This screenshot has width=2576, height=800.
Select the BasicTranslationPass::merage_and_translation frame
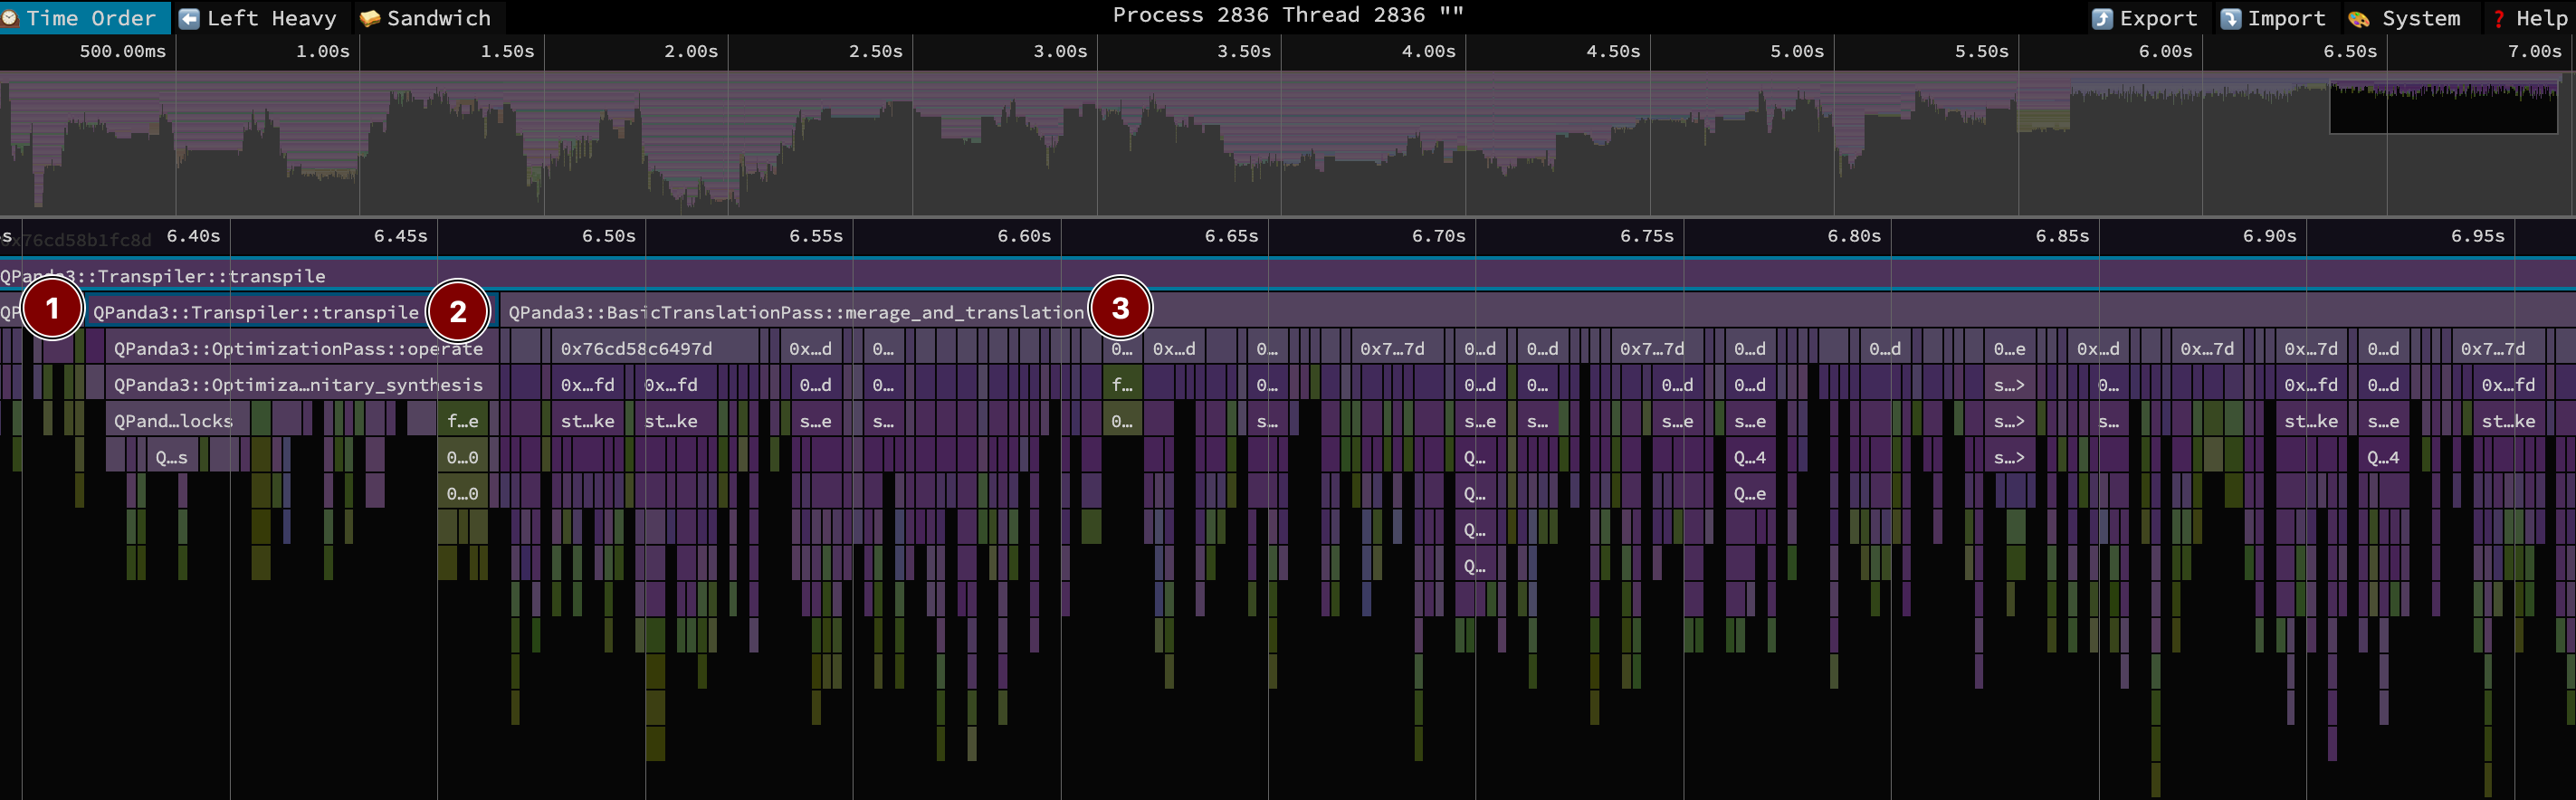(x=795, y=312)
